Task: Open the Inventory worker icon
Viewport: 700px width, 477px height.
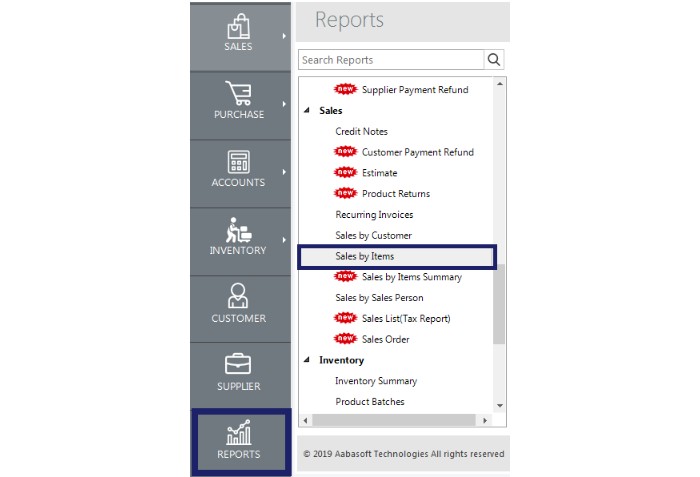Action: (x=238, y=230)
